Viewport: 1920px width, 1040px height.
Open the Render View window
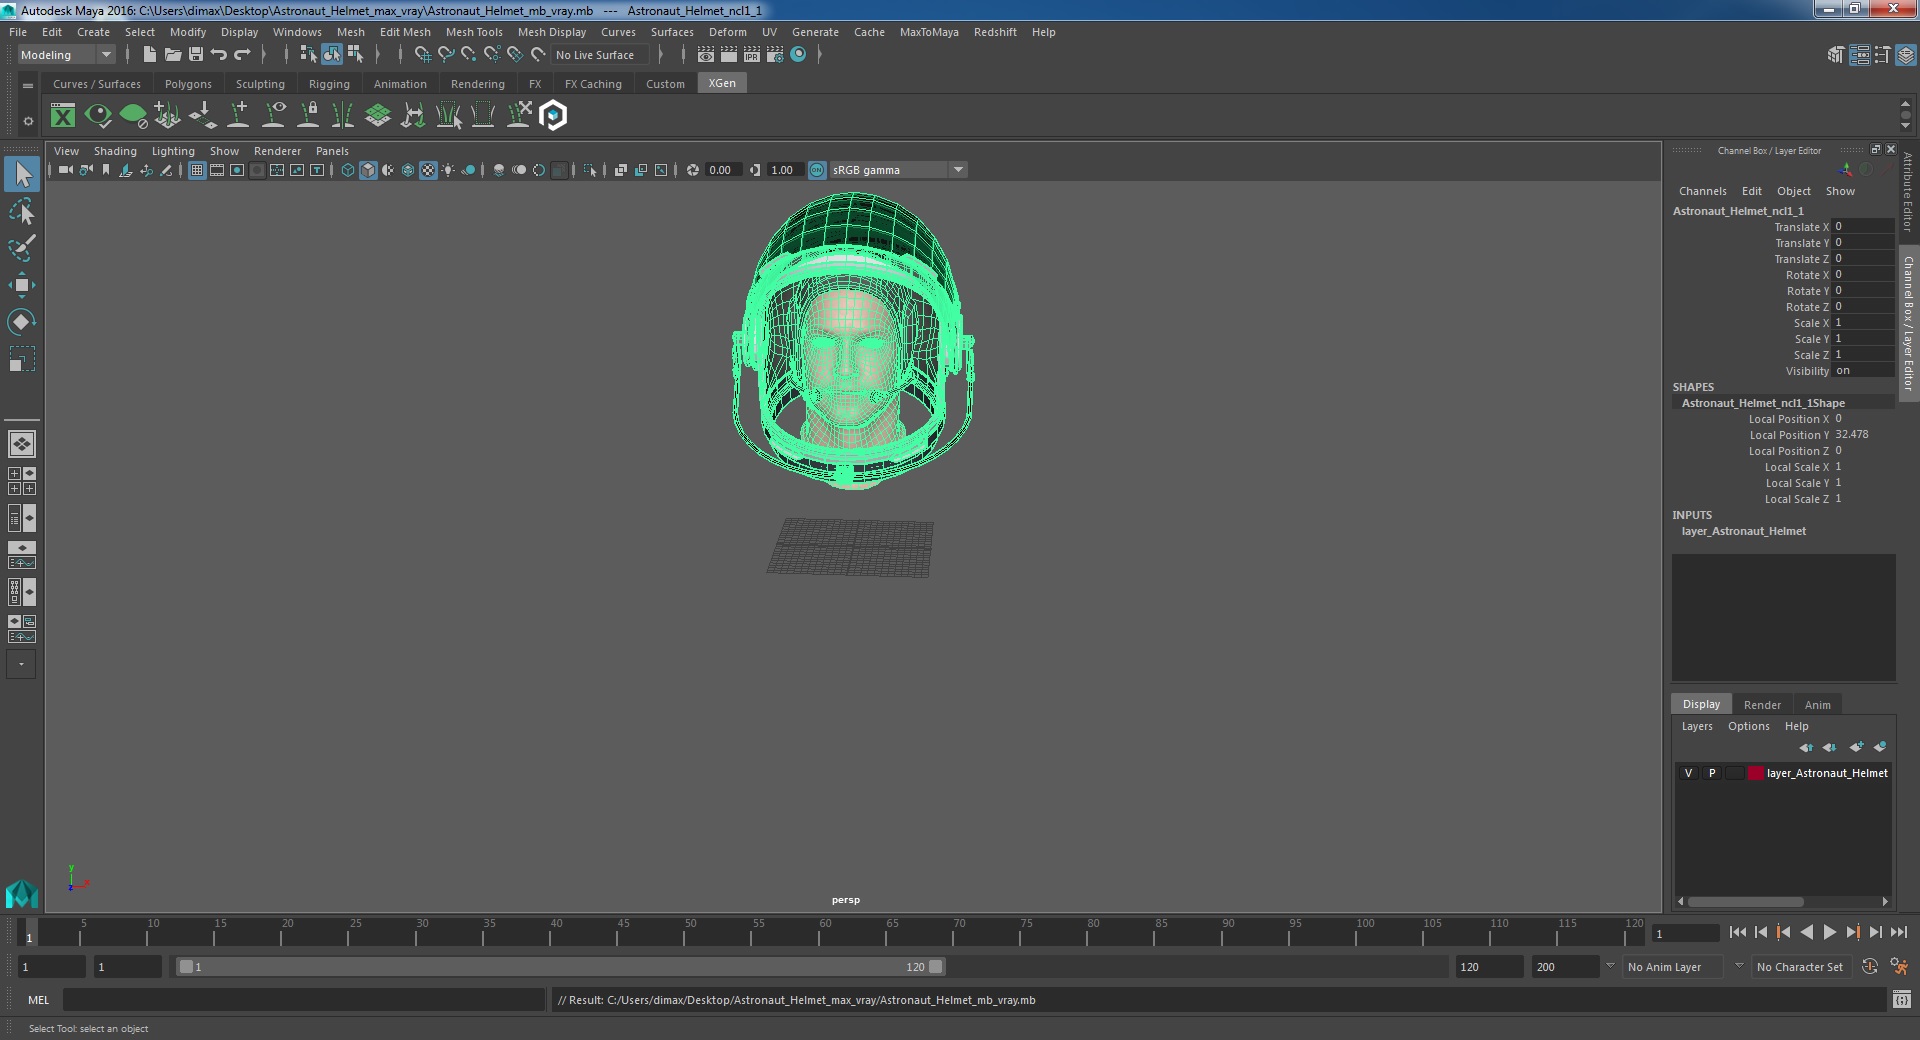click(706, 55)
